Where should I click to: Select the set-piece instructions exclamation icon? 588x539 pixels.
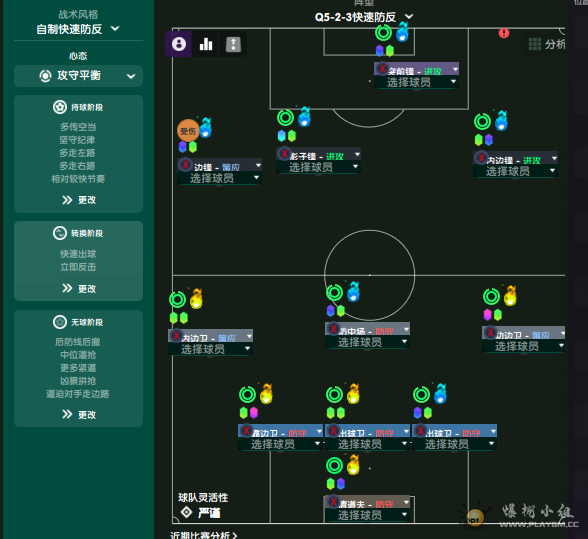[x=233, y=44]
